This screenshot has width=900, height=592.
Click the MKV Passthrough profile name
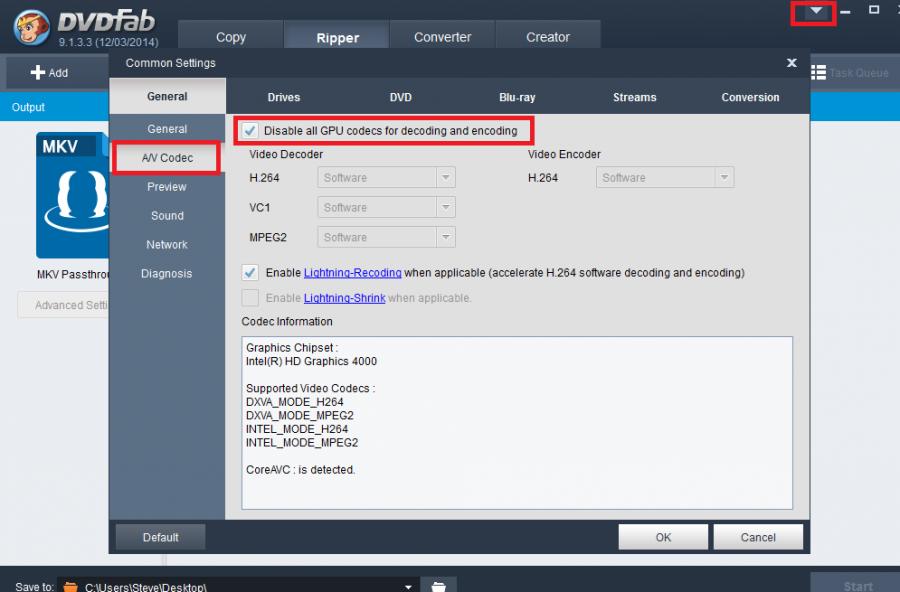73,274
